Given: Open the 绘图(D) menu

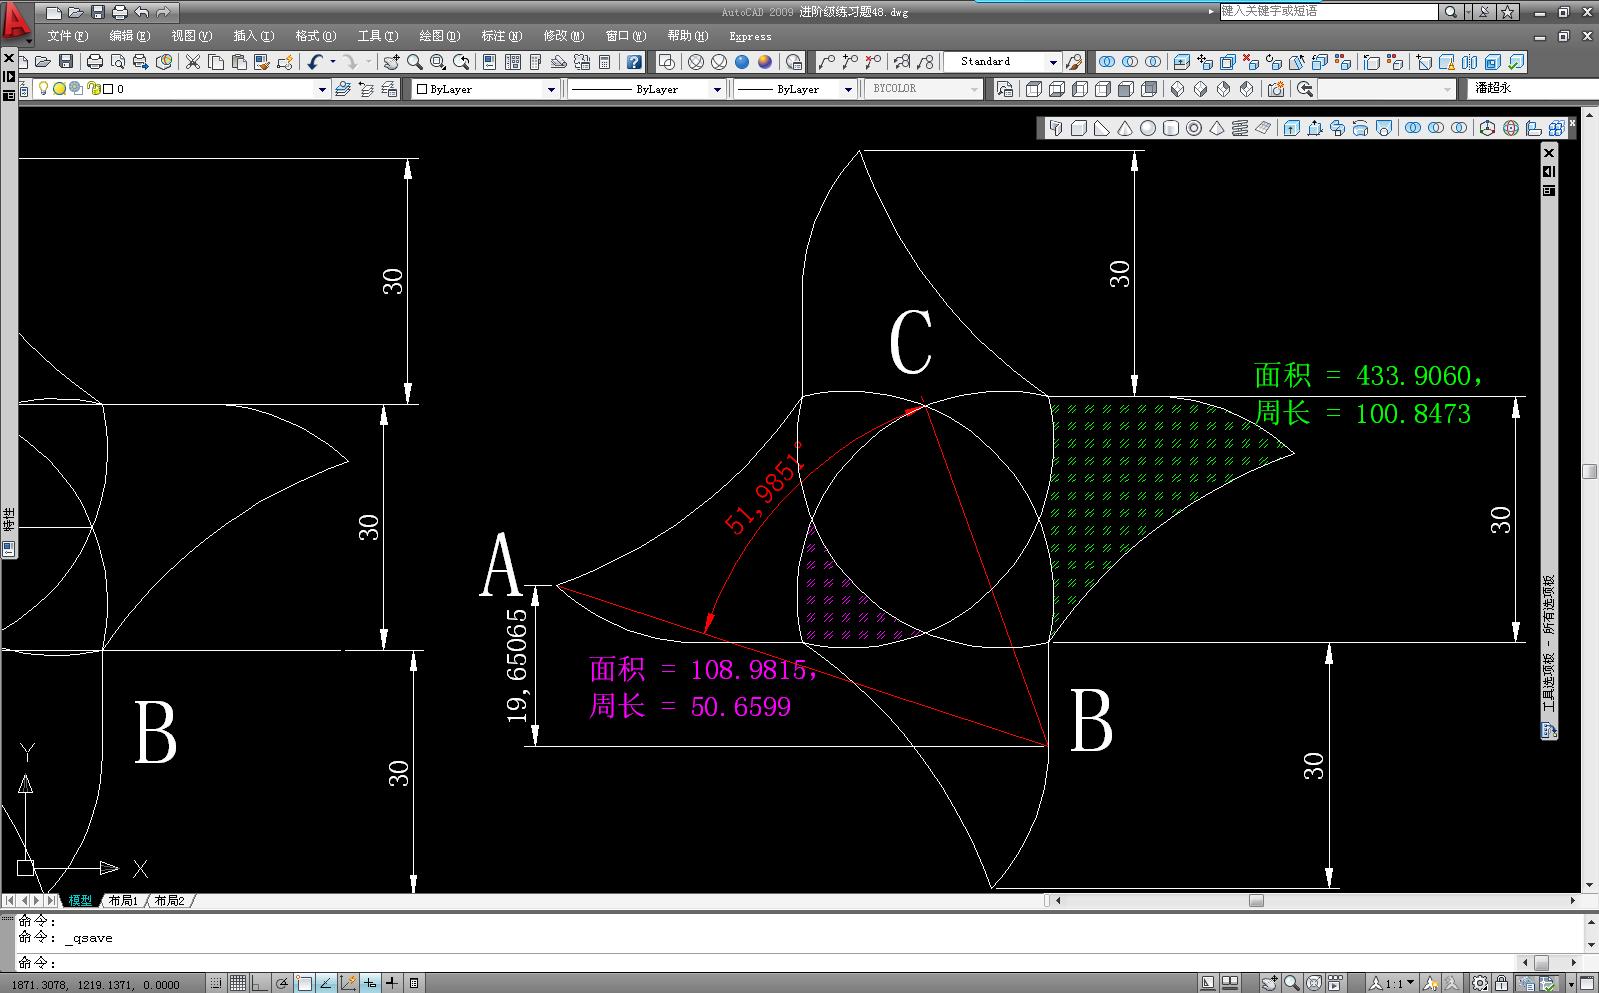Looking at the screenshot, I should (439, 36).
